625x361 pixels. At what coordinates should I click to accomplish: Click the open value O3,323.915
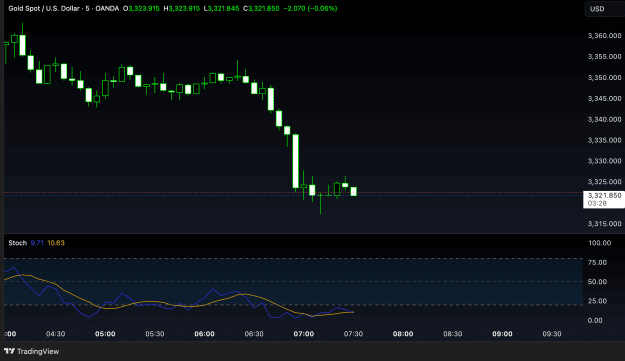click(x=141, y=8)
